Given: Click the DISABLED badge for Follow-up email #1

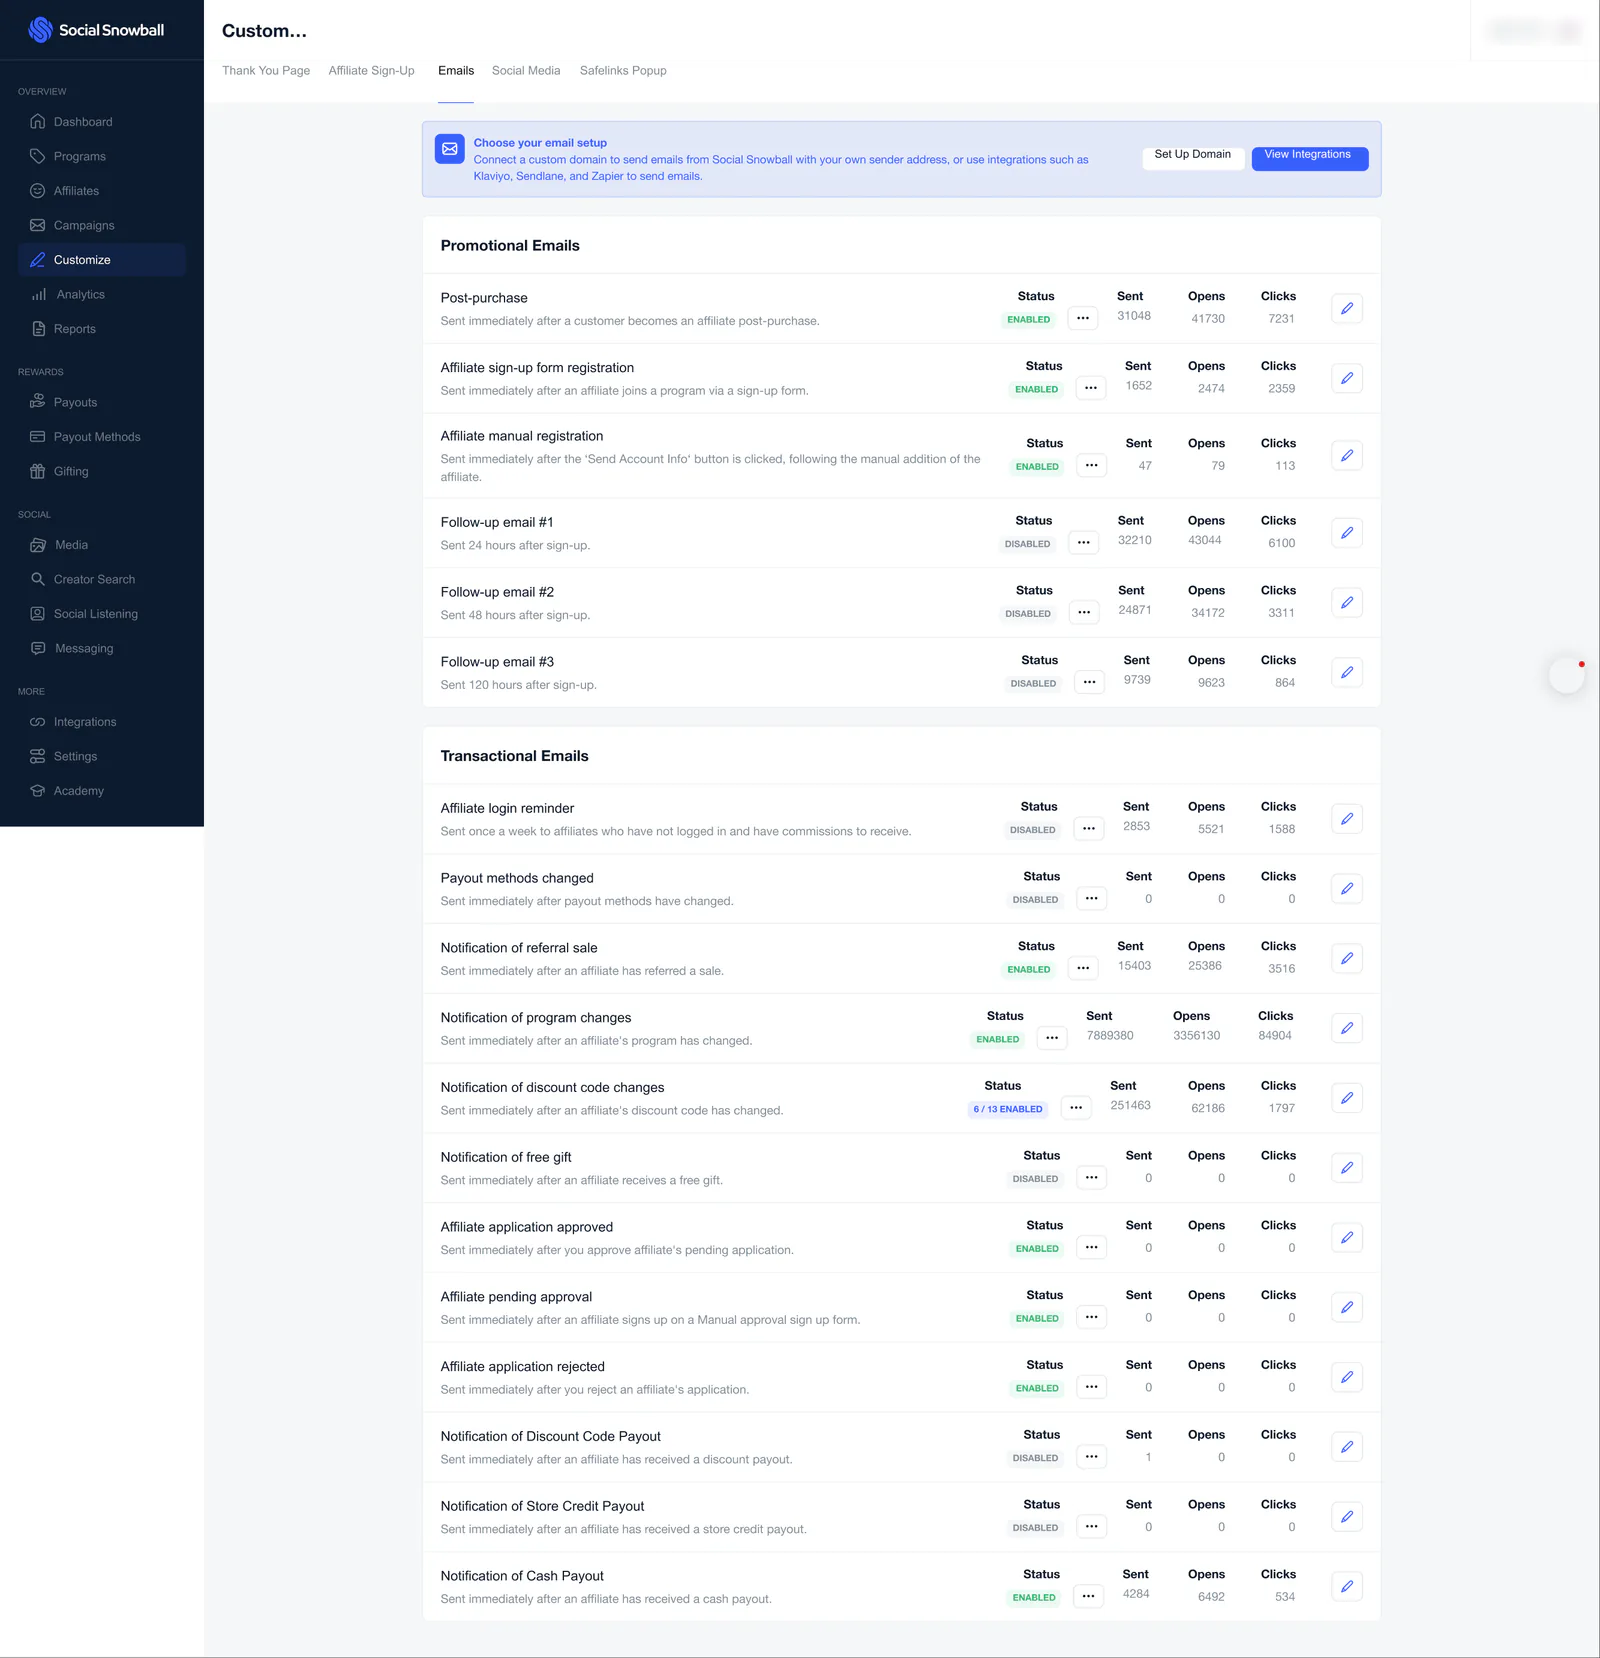Looking at the screenshot, I should click(x=1027, y=544).
